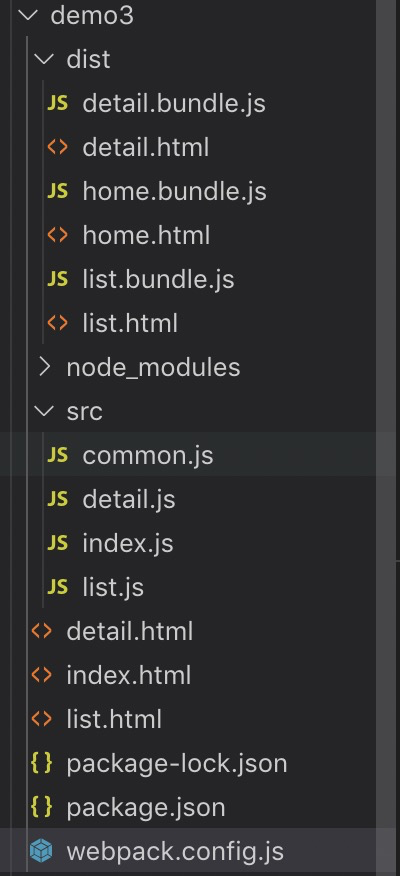This screenshot has width=400, height=876.
Task: Click the JS icon beside home.bundle.js
Action: coord(58,191)
